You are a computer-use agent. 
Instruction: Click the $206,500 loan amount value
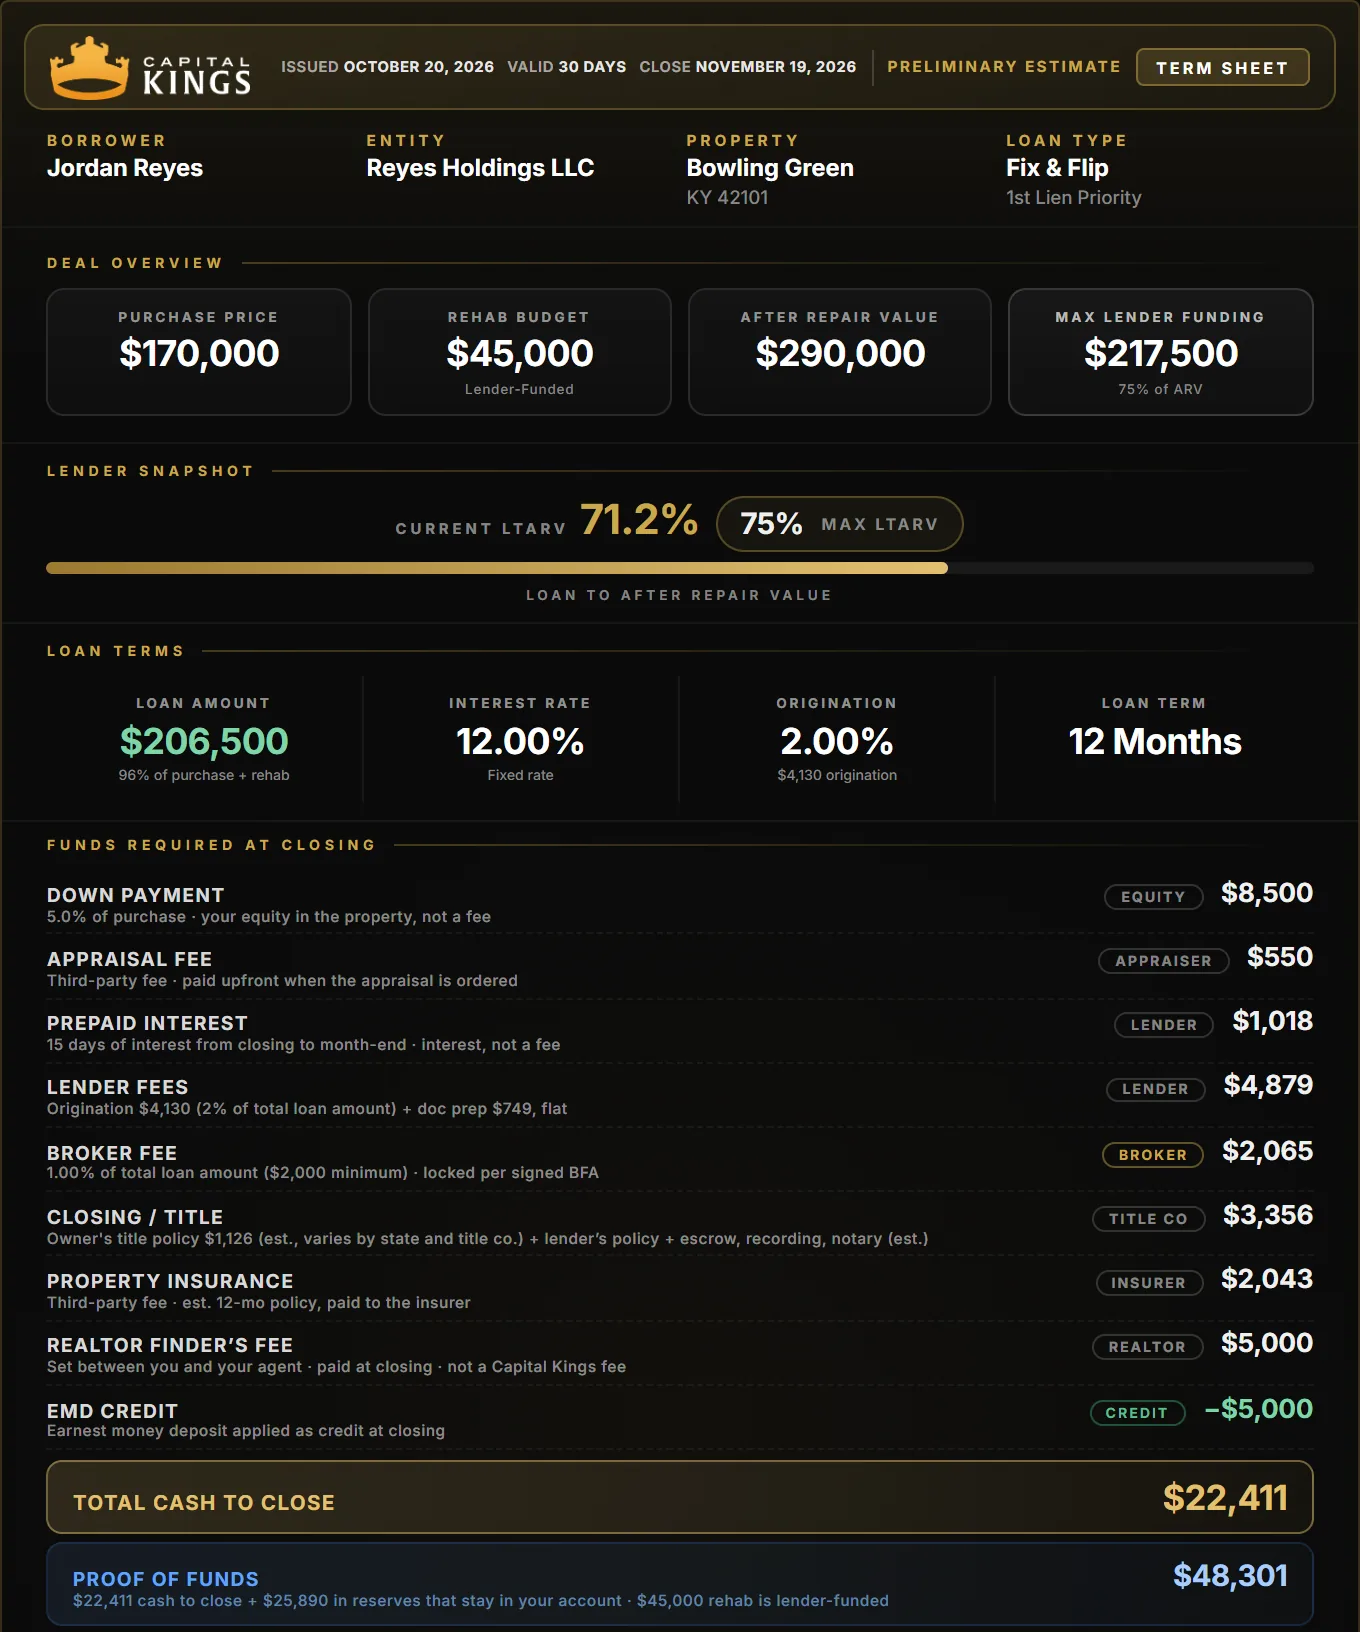pyautogui.click(x=204, y=741)
